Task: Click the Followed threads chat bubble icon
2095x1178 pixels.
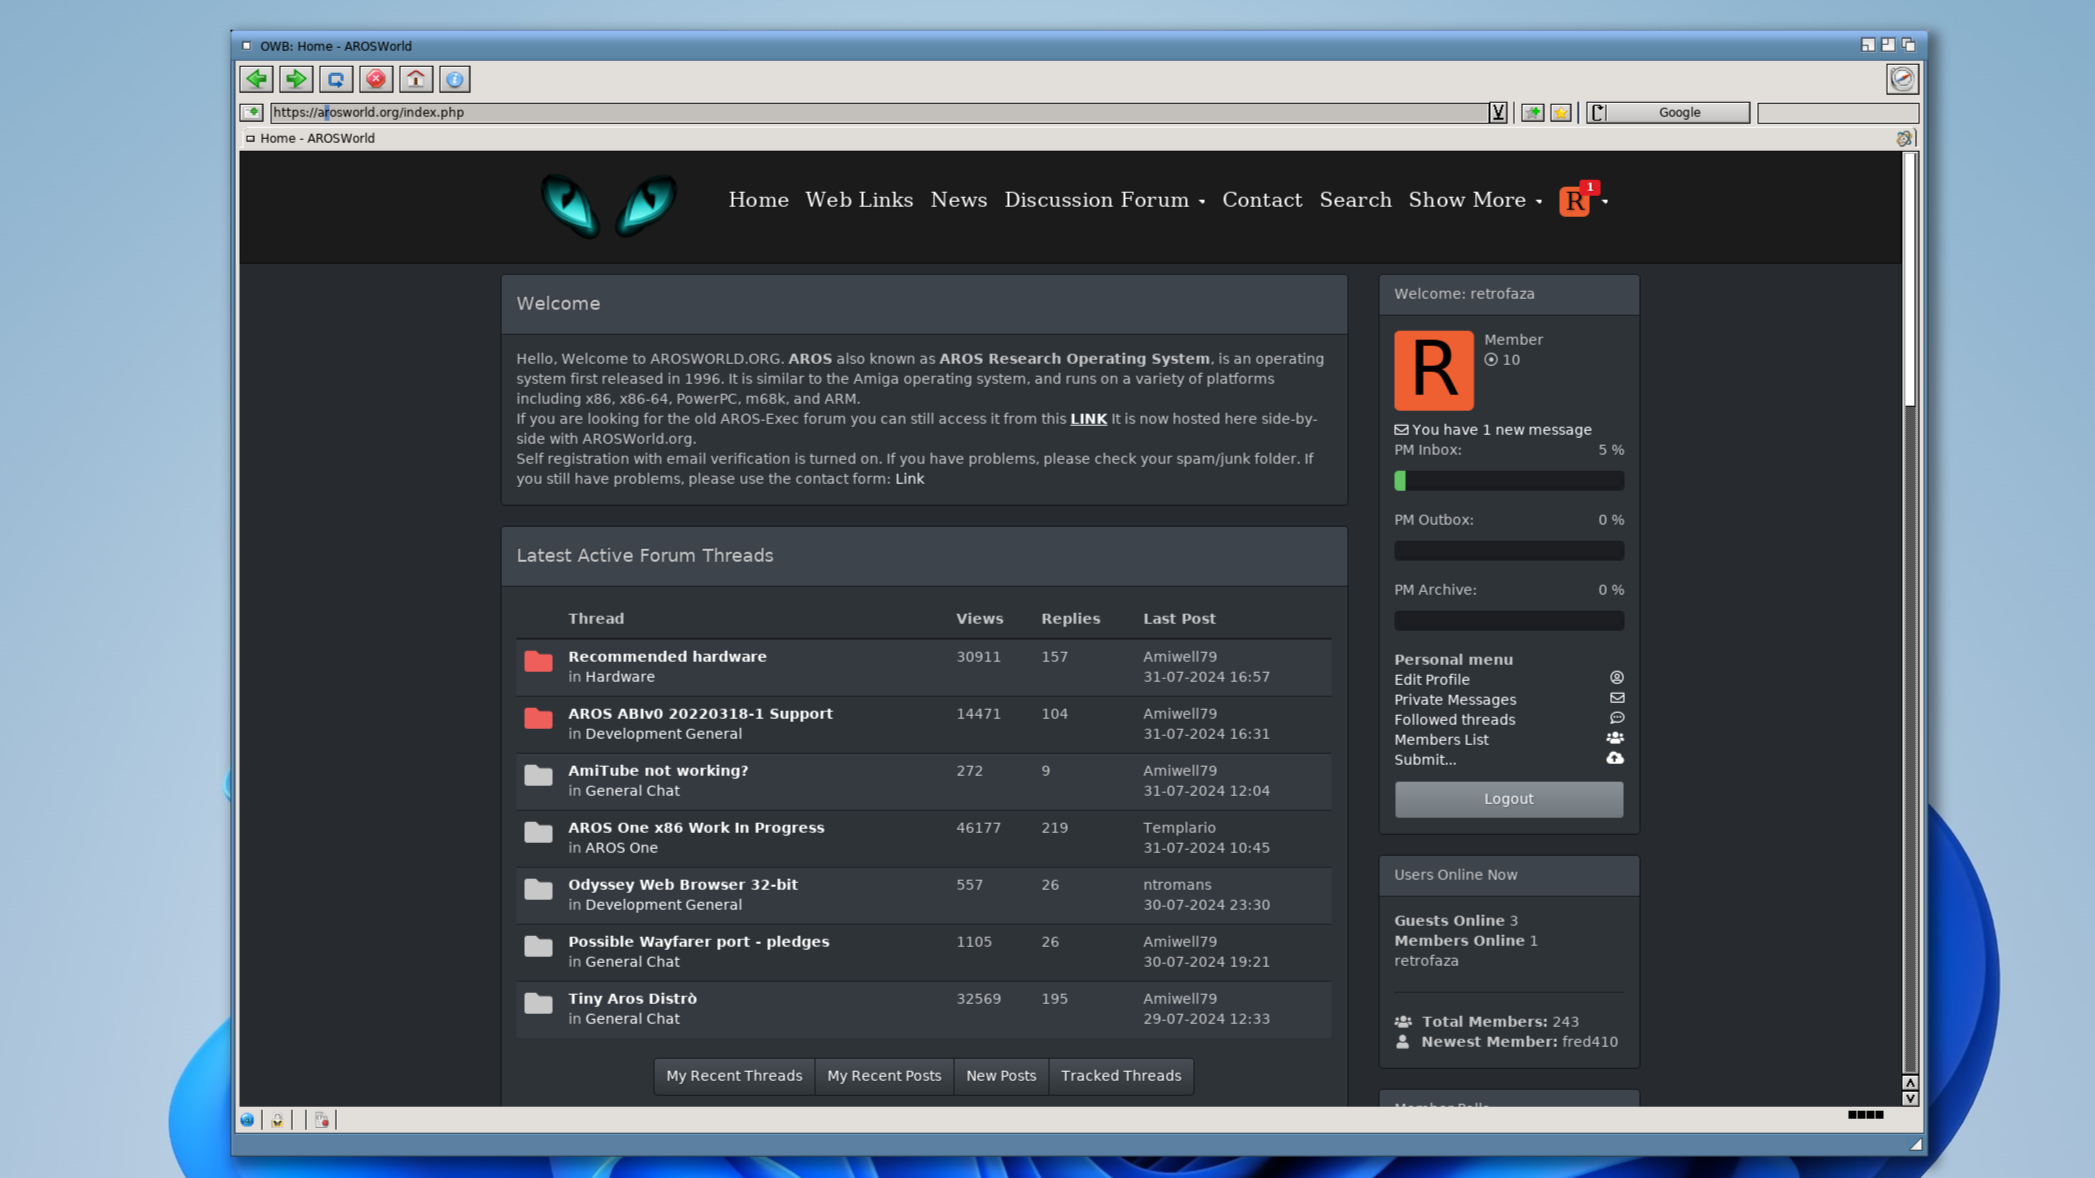Action: tap(1616, 718)
